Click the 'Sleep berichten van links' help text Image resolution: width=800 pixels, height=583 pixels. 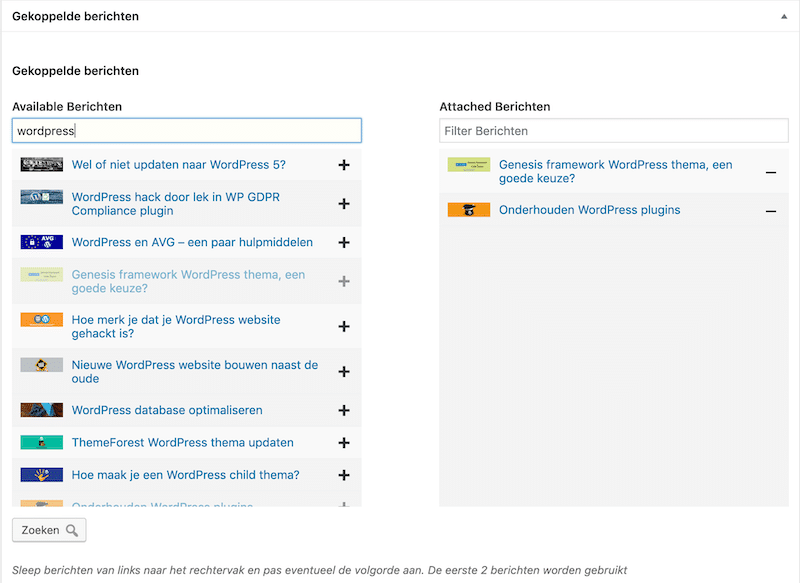(x=319, y=570)
